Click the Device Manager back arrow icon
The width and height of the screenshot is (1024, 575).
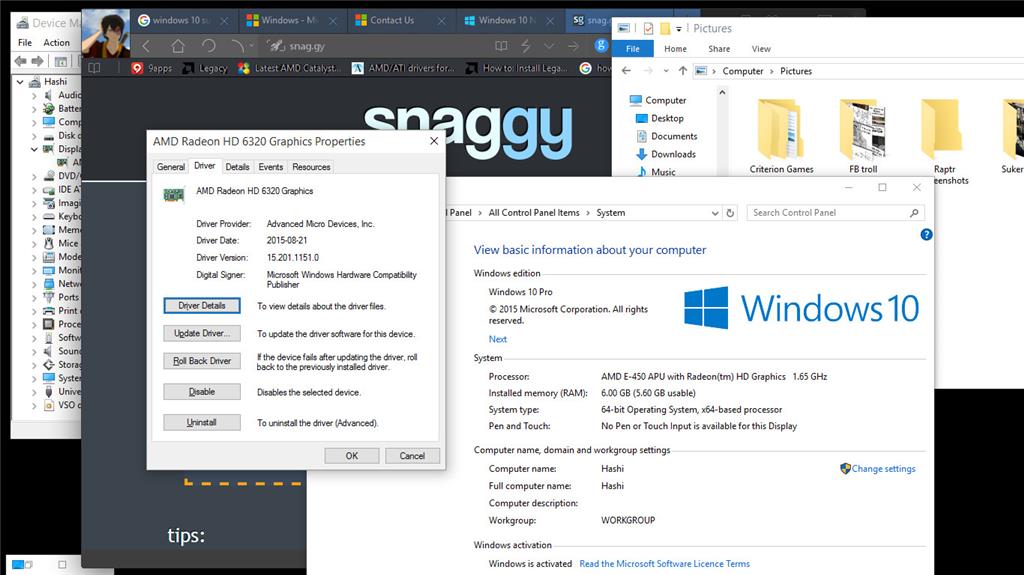coord(21,61)
